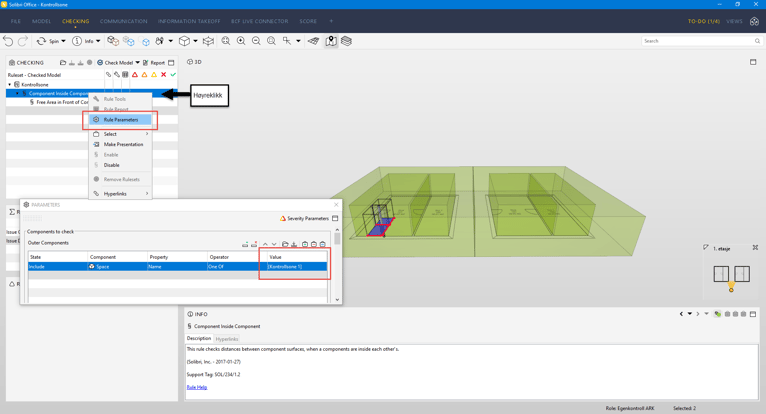Maximize the 3D view panel icon
The height and width of the screenshot is (414, 766).
click(x=753, y=62)
